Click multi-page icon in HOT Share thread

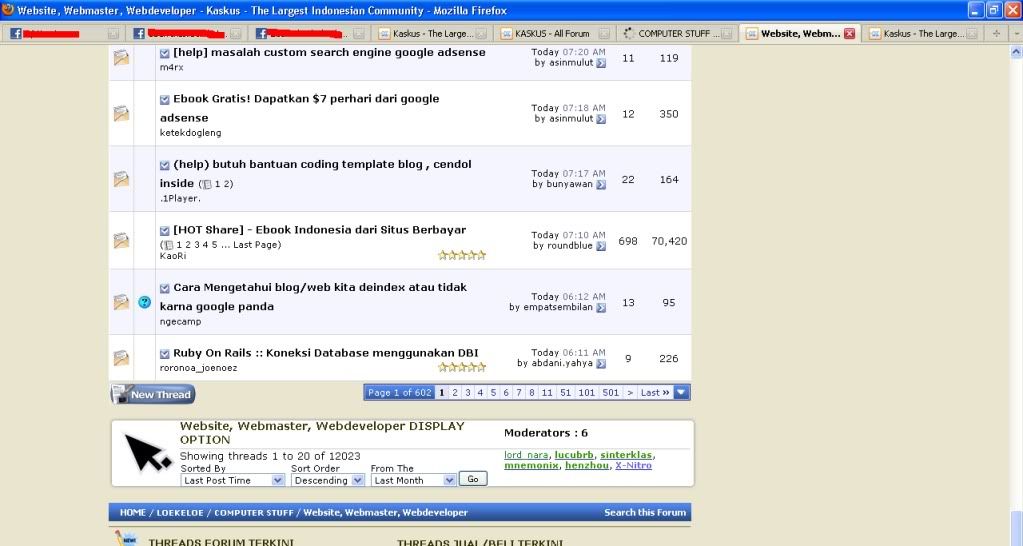pyautogui.click(x=168, y=245)
